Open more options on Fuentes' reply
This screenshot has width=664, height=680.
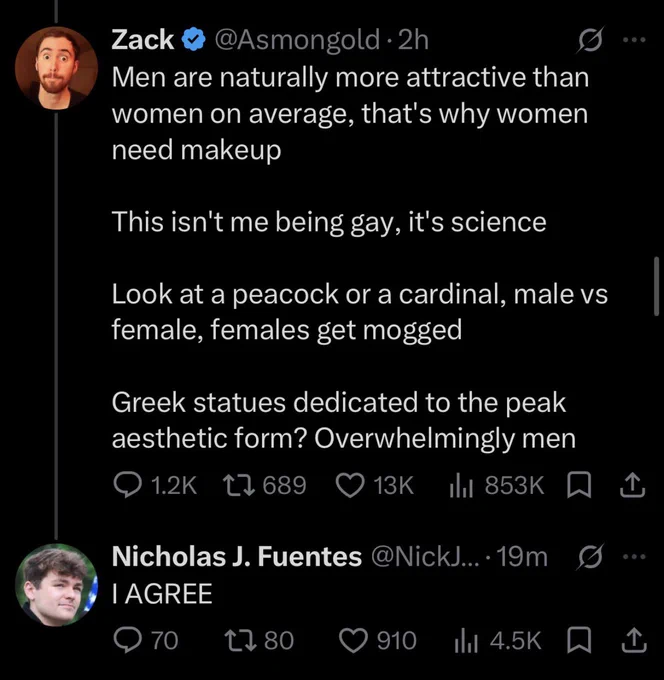(x=635, y=556)
